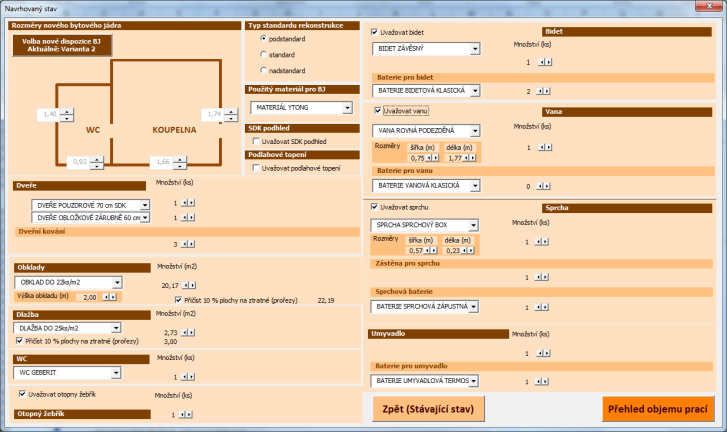The image size is (727, 432).
Task: Adjust Baterie pro umyvadlo quantity stepper
Action: (x=542, y=381)
